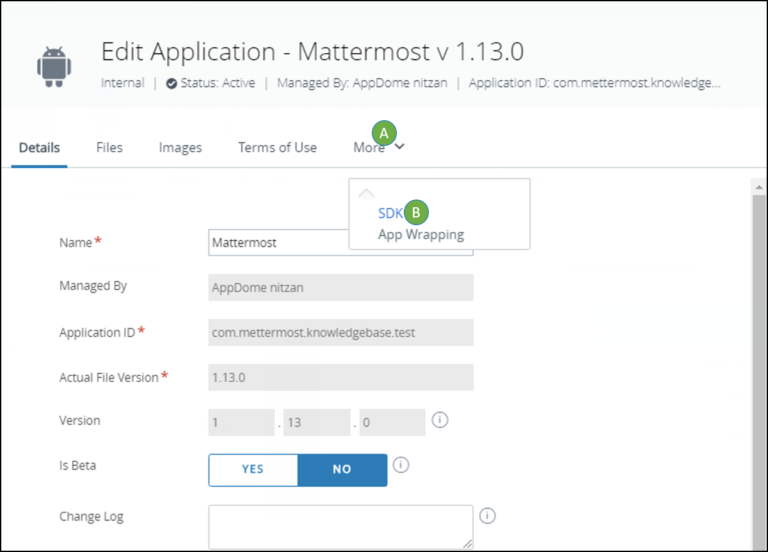Click the chevron arrow next to More
Viewport: 768px width, 552px height.
(x=400, y=148)
